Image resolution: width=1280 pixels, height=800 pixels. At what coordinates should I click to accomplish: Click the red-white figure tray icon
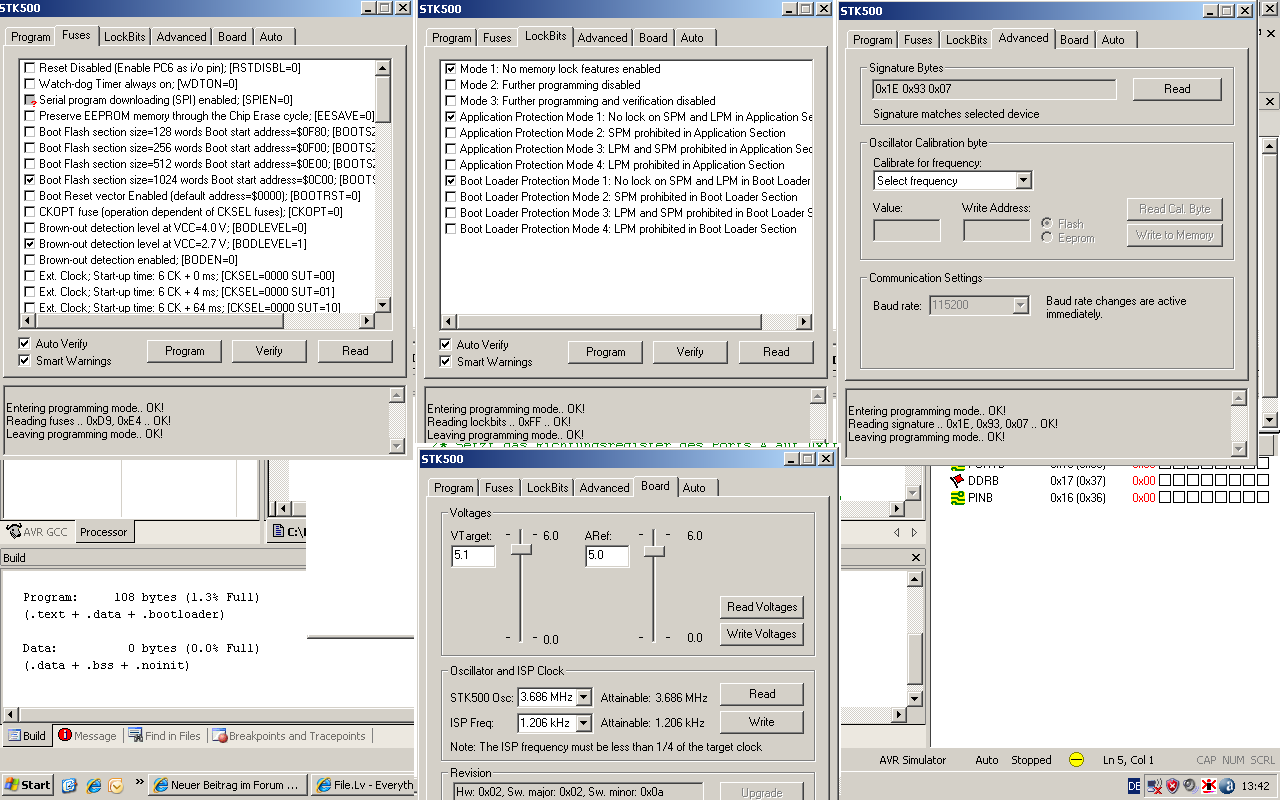pyautogui.click(x=1209, y=786)
